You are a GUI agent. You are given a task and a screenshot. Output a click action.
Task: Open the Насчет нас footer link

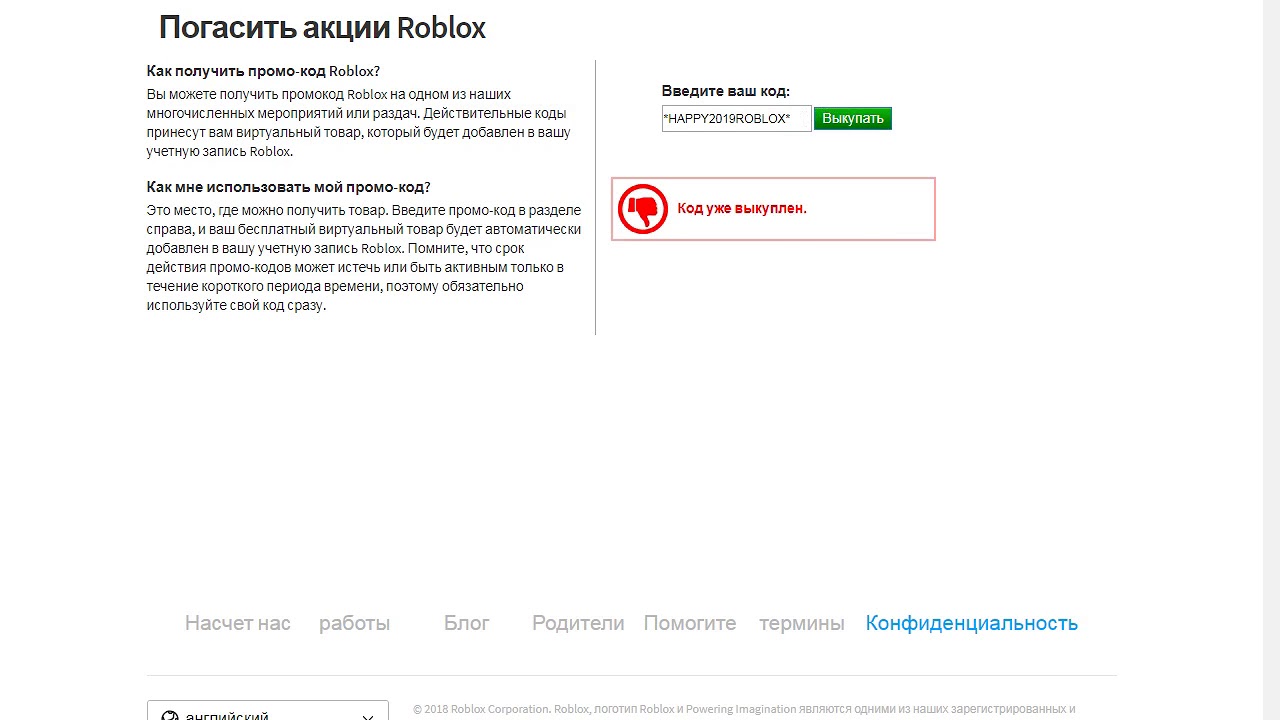pyautogui.click(x=238, y=623)
